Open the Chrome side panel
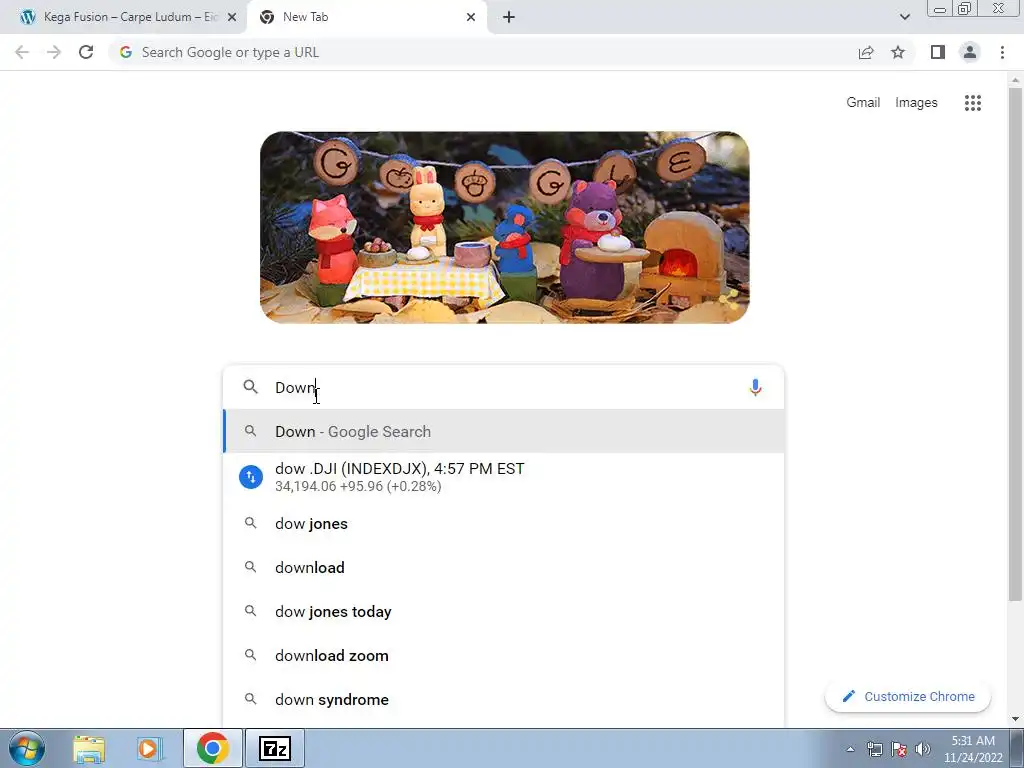The width and height of the screenshot is (1024, 768). click(x=938, y=52)
